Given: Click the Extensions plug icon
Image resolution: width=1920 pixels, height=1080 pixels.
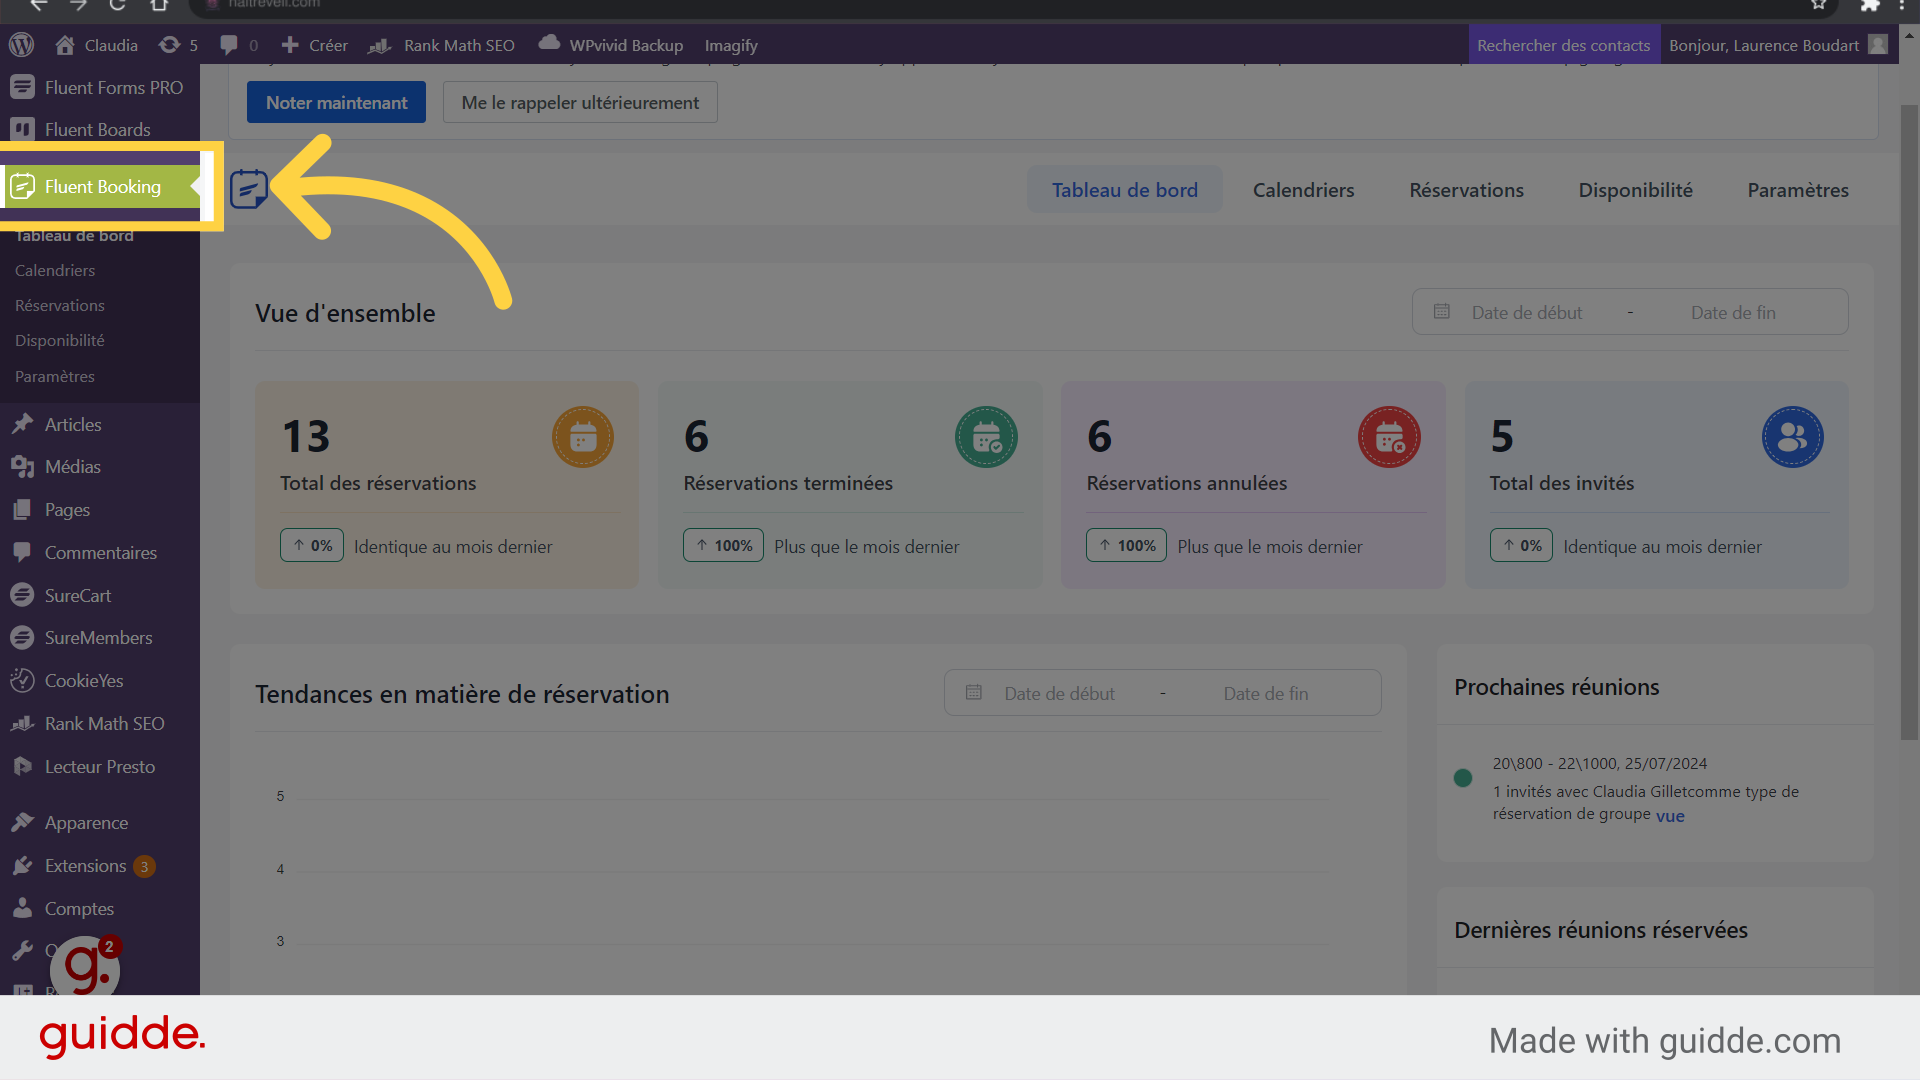Looking at the screenshot, I should 22,865.
